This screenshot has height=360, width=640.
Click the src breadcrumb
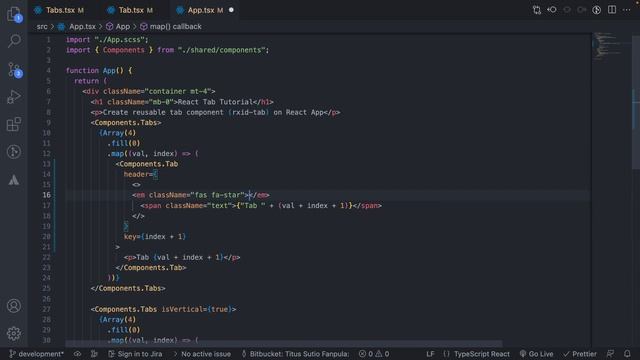click(x=42, y=27)
